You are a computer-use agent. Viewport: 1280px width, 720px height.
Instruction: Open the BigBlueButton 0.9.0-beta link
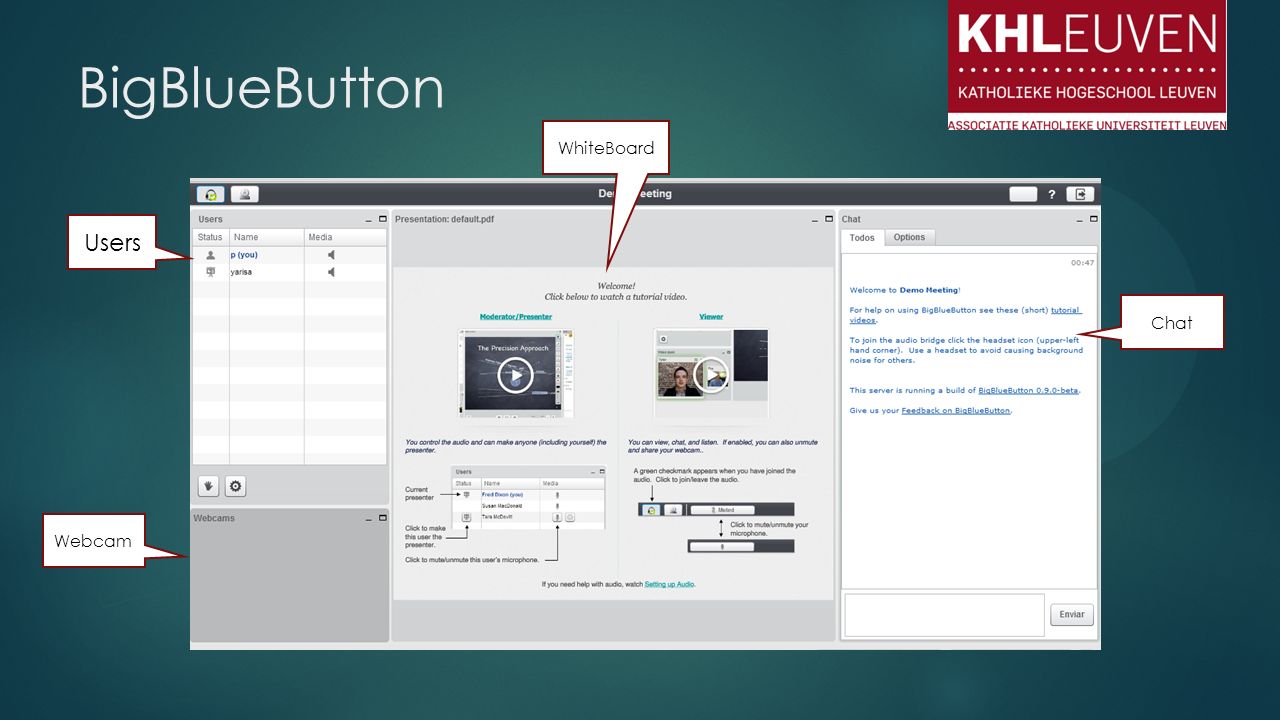pos(1028,390)
